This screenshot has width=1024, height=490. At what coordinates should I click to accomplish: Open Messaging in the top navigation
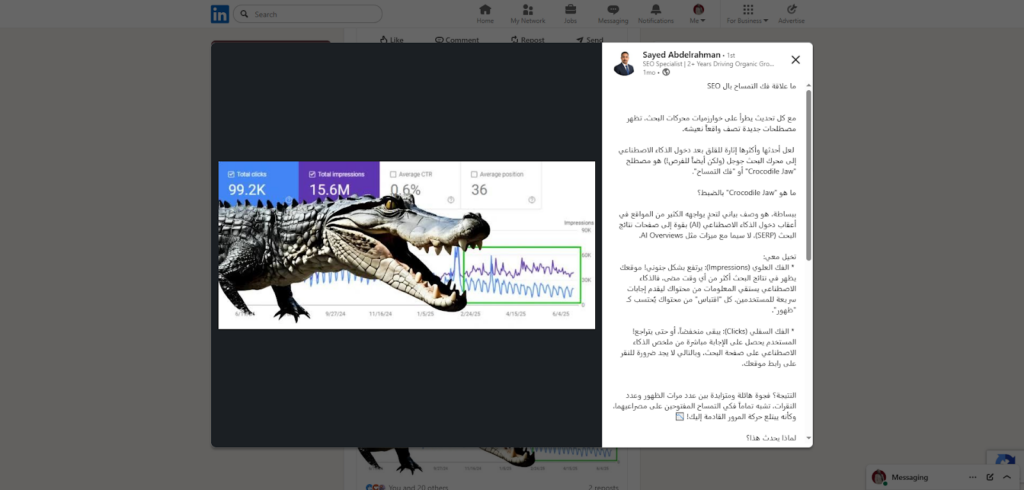pyautogui.click(x=612, y=13)
